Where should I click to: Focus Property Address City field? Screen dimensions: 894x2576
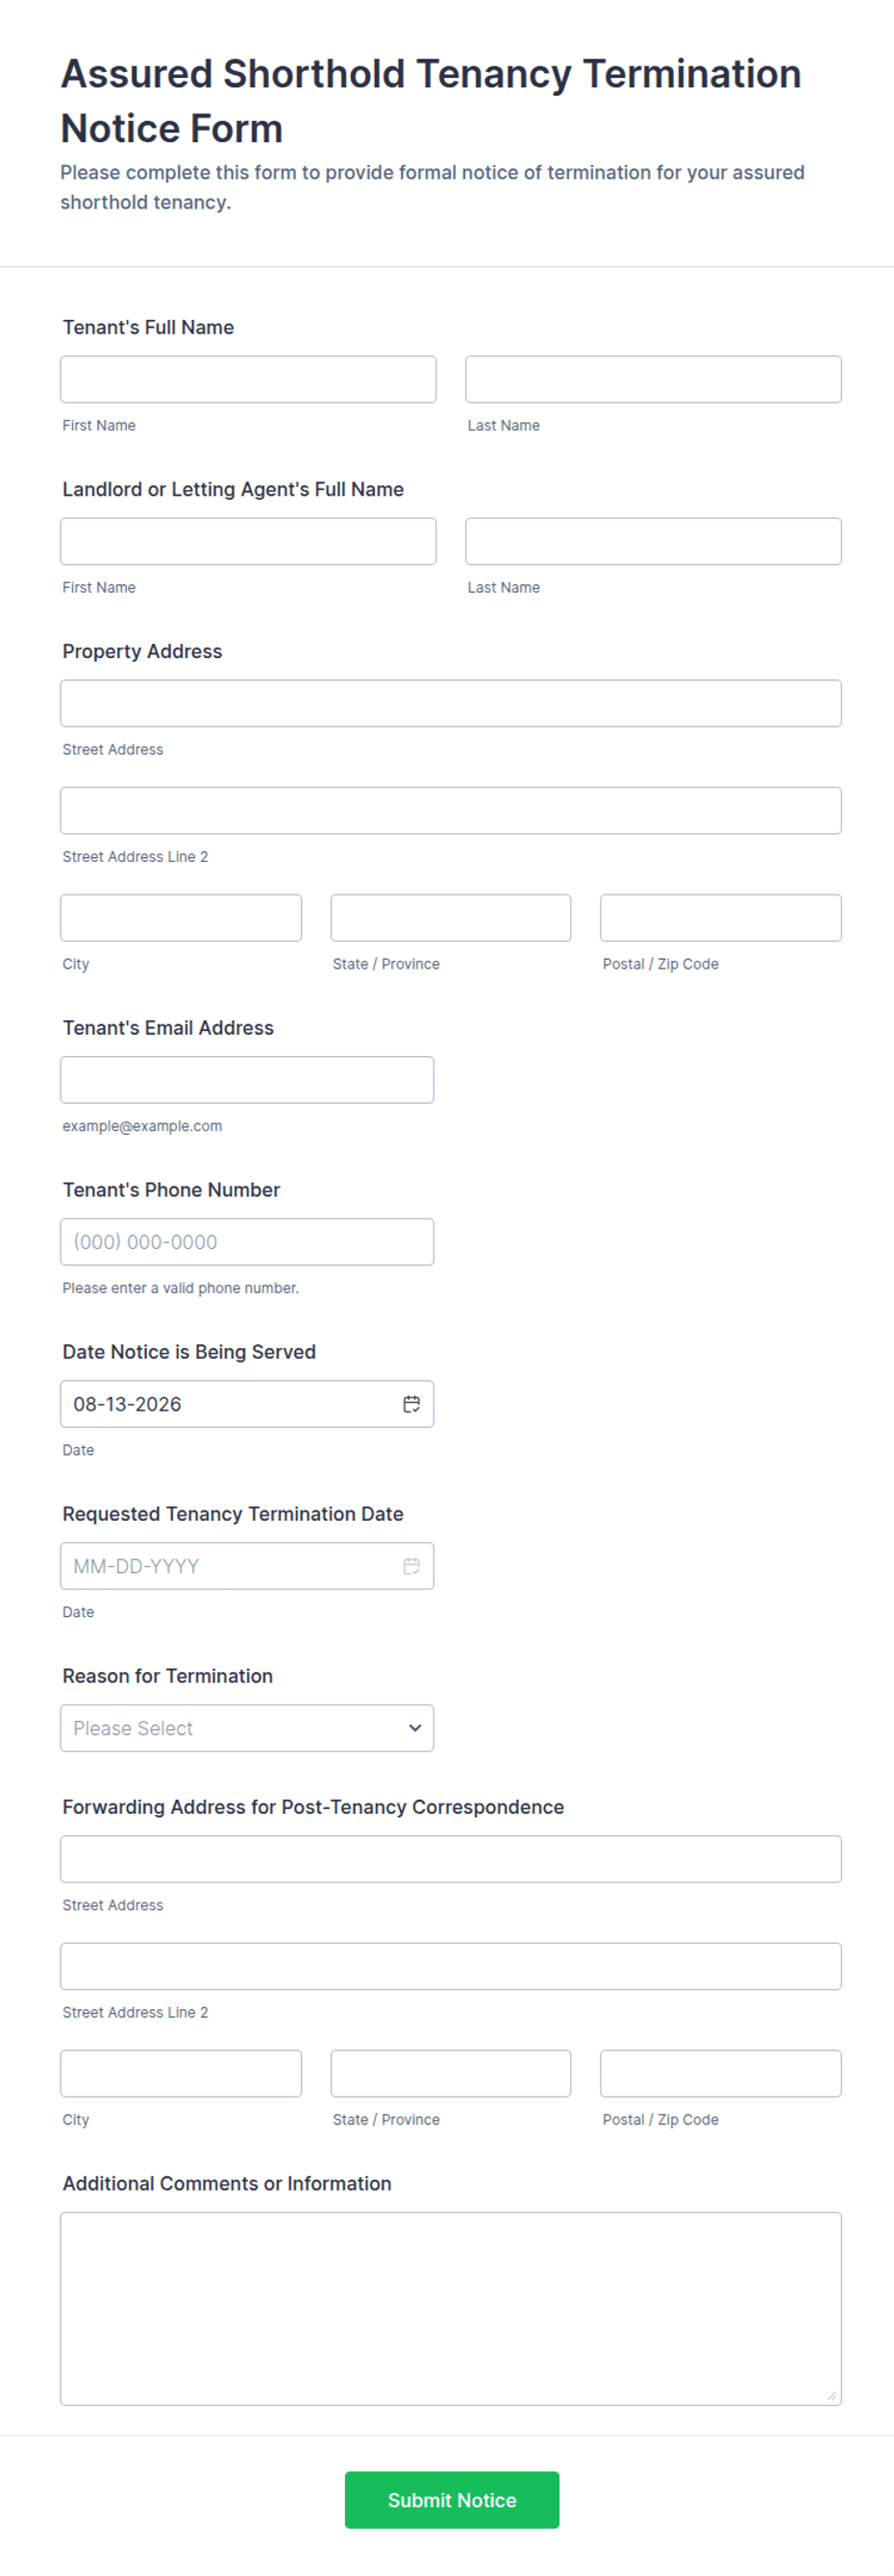(x=181, y=918)
